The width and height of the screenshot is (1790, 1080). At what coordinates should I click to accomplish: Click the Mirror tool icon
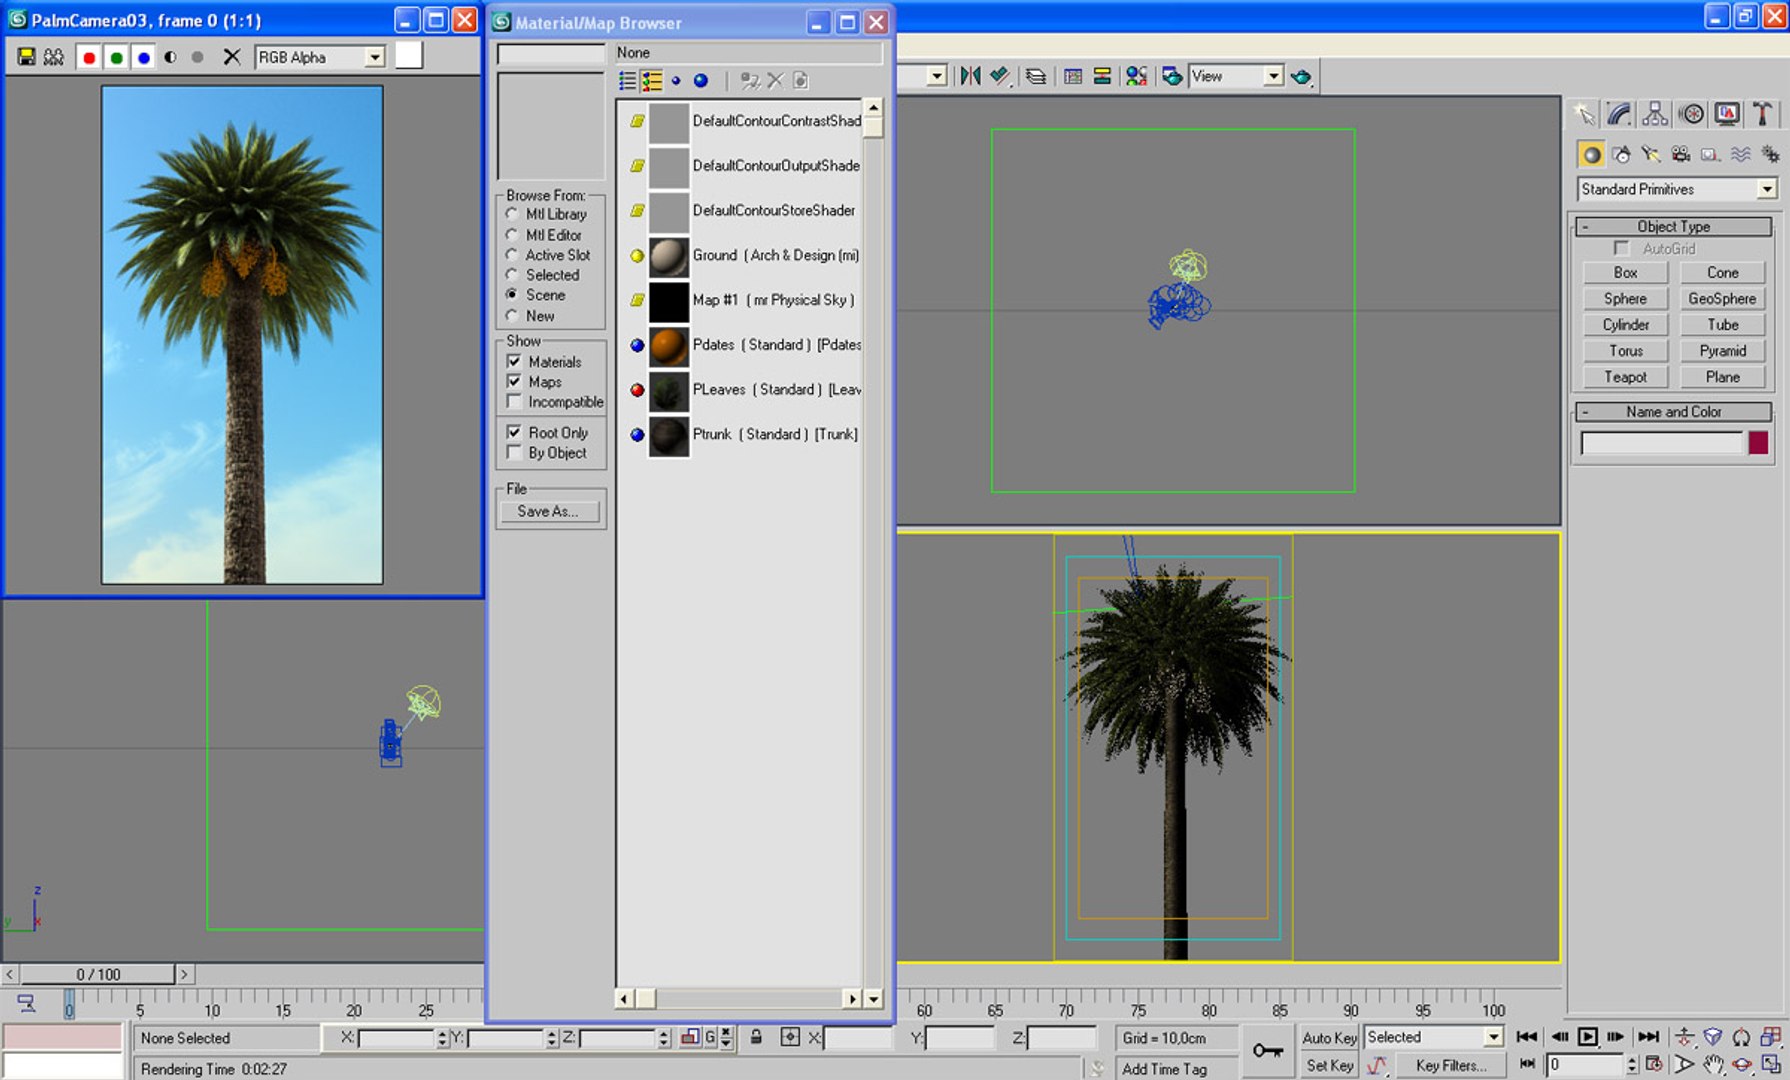(970, 76)
